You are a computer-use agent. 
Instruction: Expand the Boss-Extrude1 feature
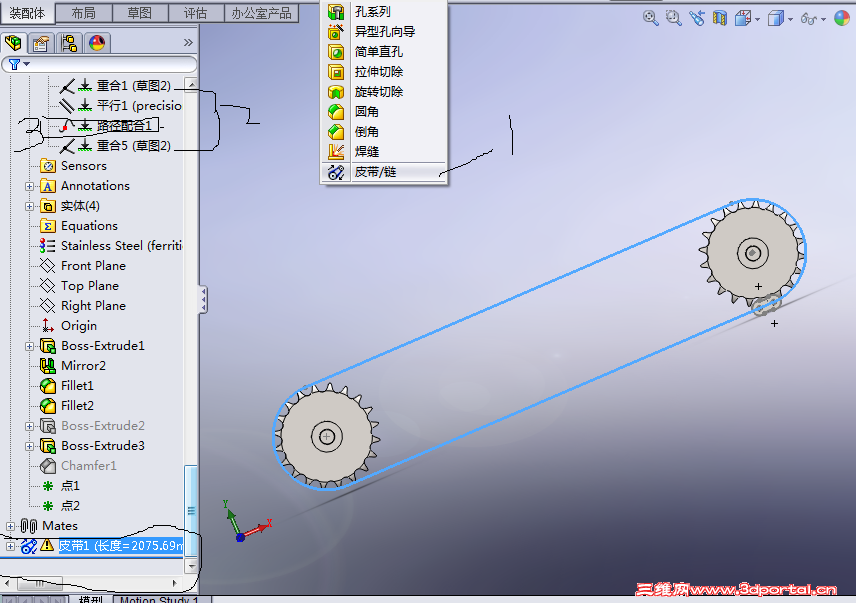point(29,346)
